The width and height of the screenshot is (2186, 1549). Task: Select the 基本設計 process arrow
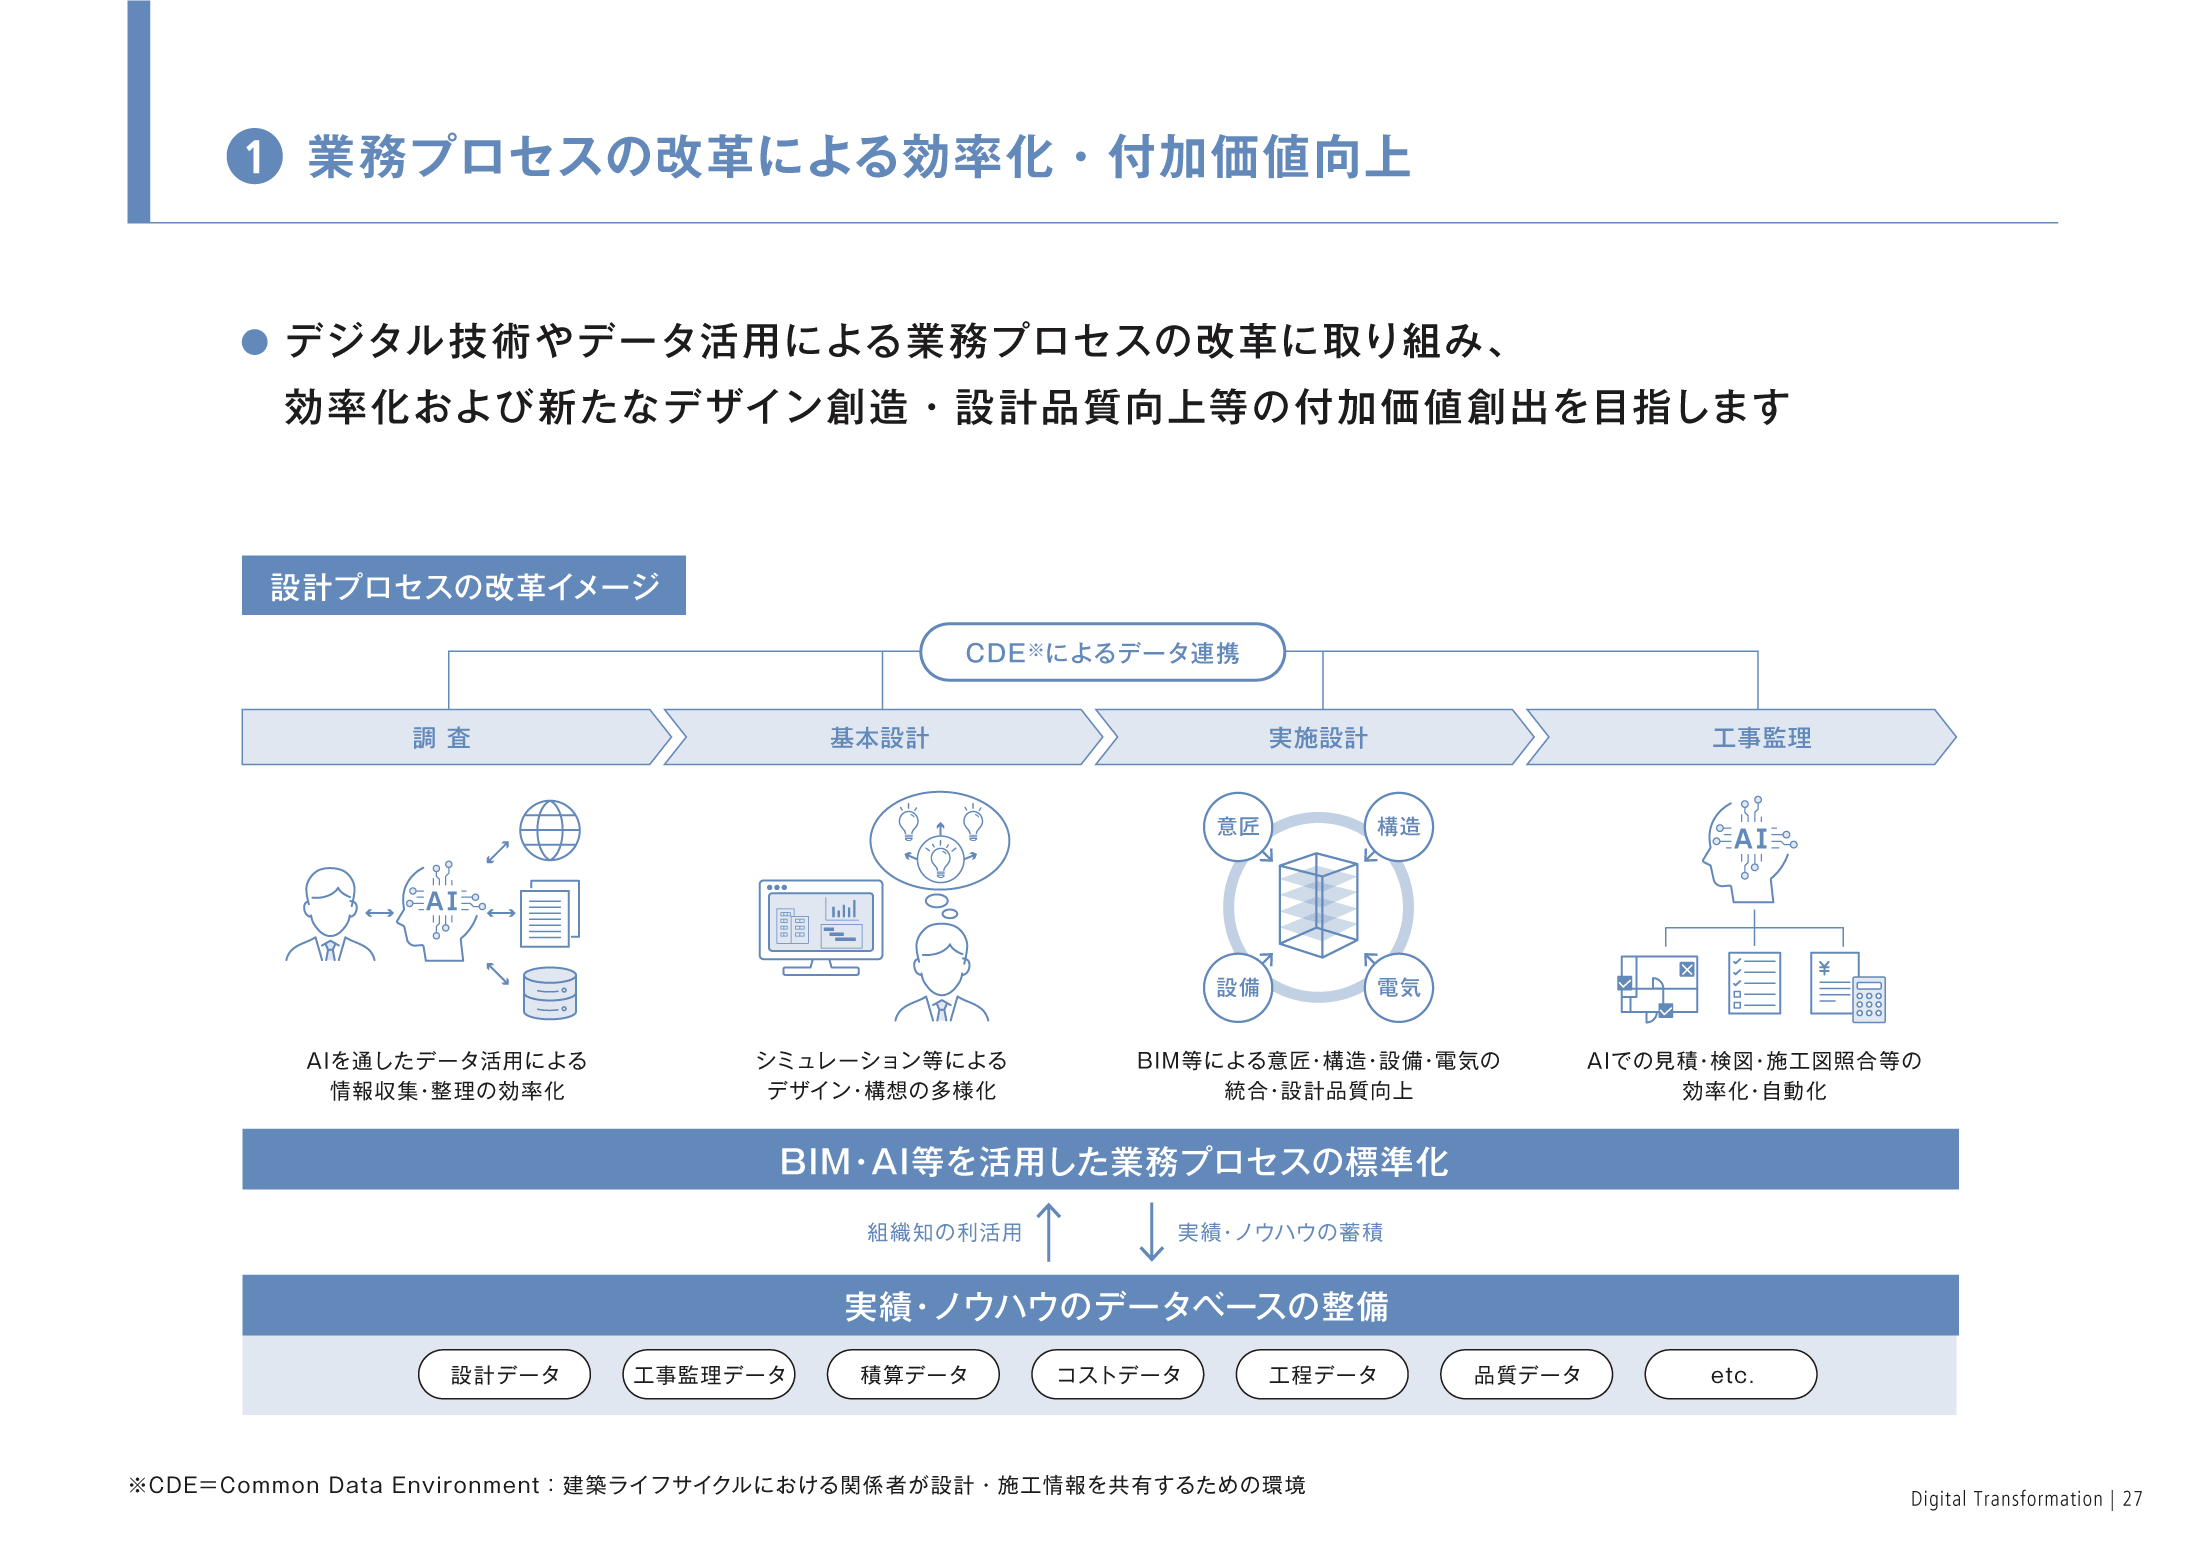tap(880, 738)
